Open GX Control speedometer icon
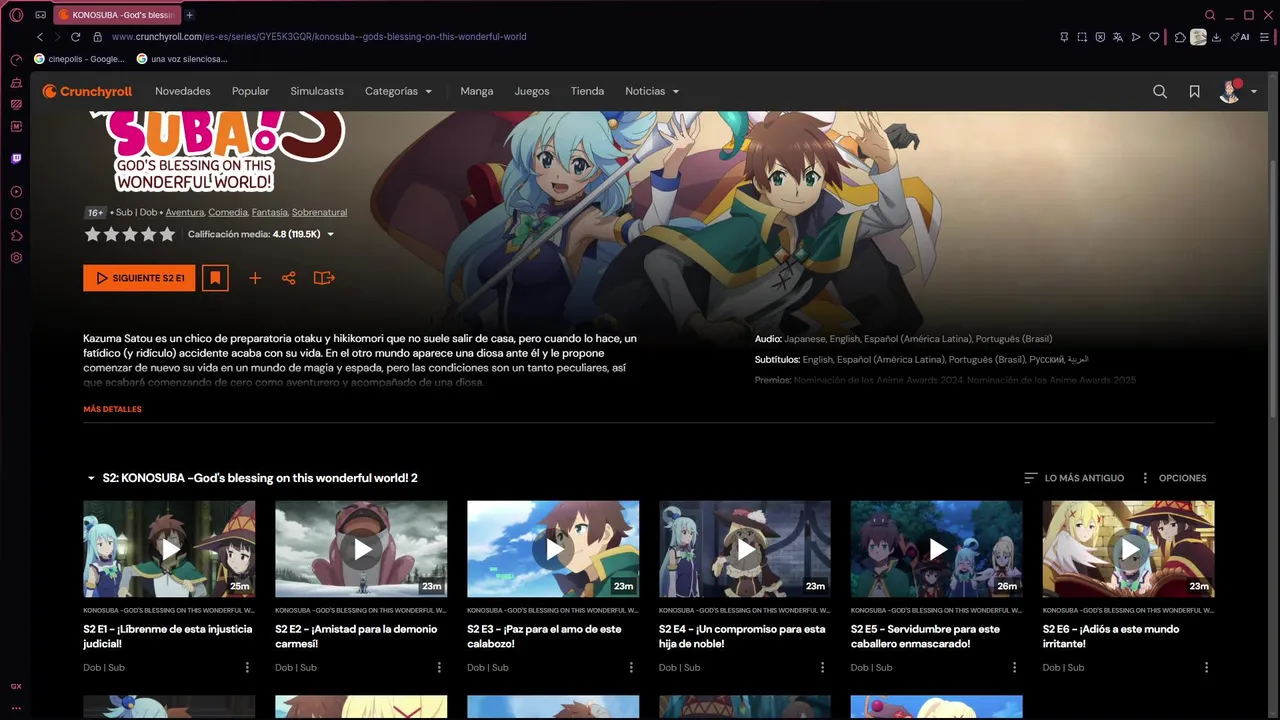 pyautogui.click(x=16, y=60)
